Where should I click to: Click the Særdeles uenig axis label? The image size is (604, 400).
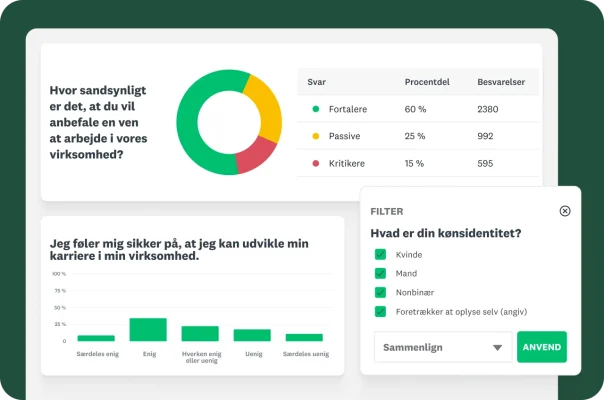[x=306, y=354]
